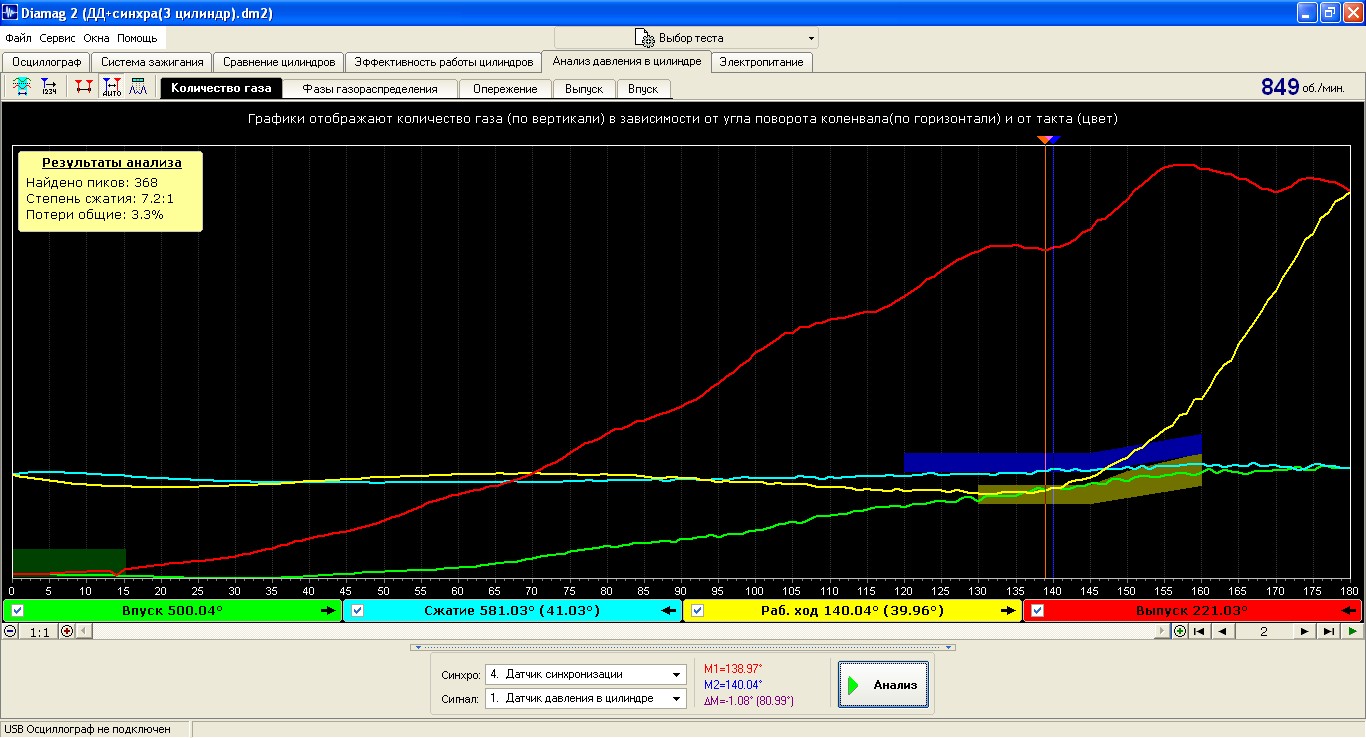Click the peaks detection toolbar icon
The height and width of the screenshot is (738, 1366).
(x=139, y=87)
